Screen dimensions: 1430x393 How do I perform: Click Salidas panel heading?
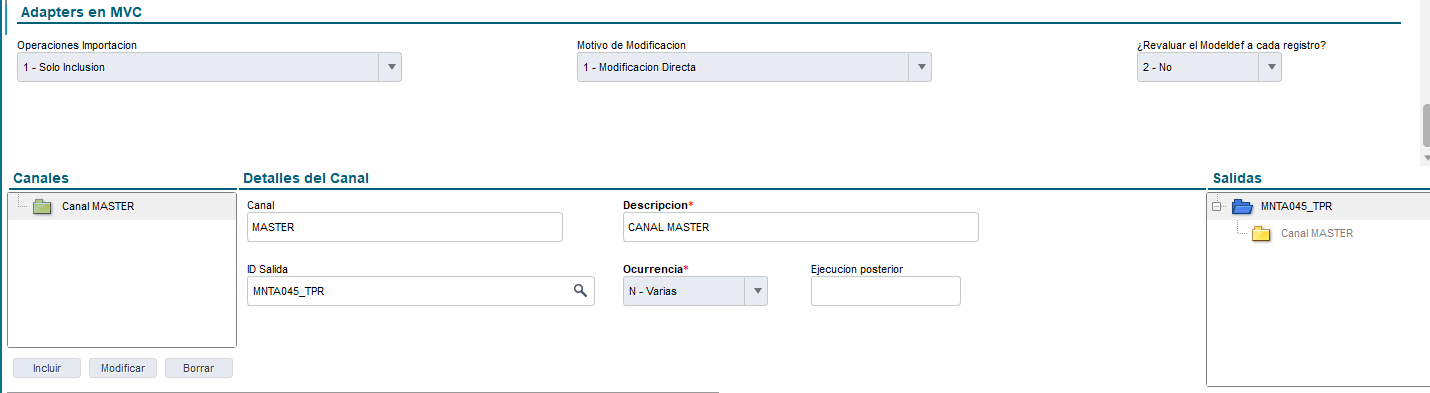1237,178
